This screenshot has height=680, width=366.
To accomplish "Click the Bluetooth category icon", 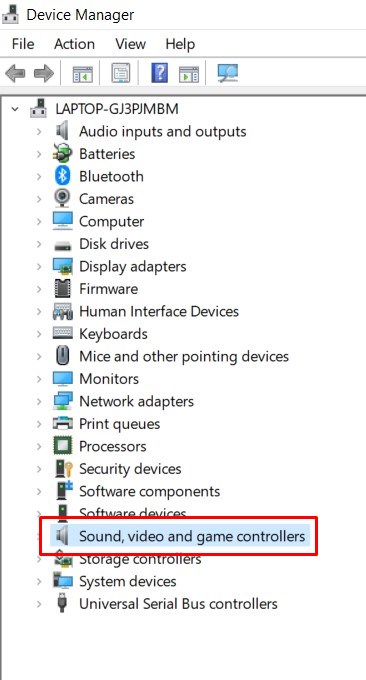I will tap(62, 176).
